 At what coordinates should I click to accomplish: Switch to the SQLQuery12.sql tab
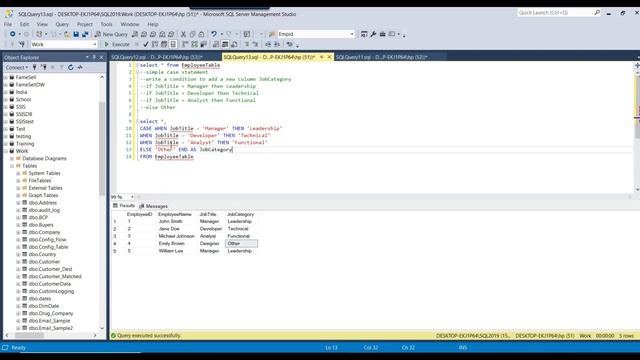coord(157,57)
